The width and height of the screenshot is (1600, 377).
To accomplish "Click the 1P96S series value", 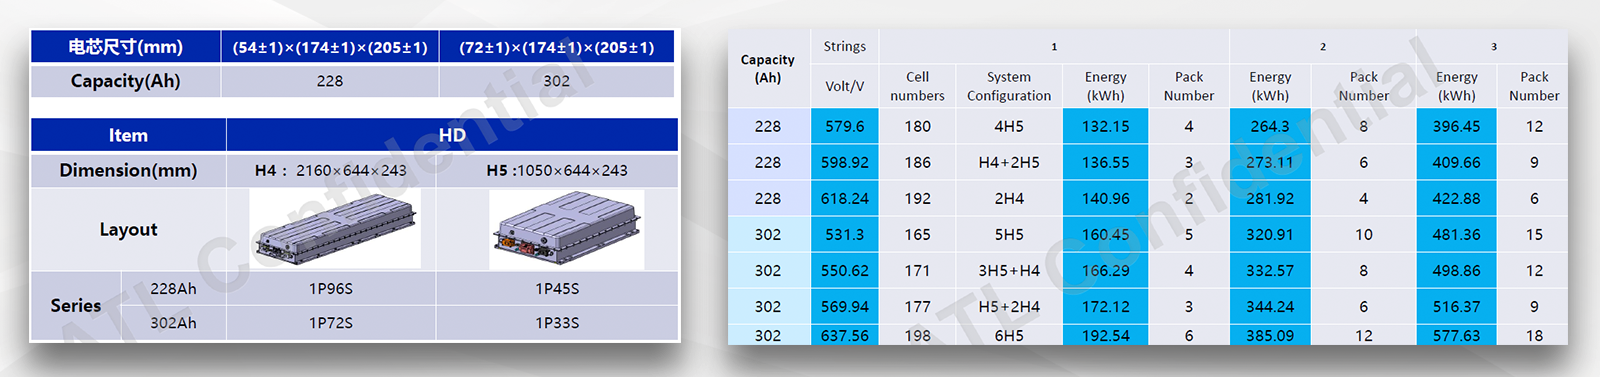I will [x=331, y=288].
